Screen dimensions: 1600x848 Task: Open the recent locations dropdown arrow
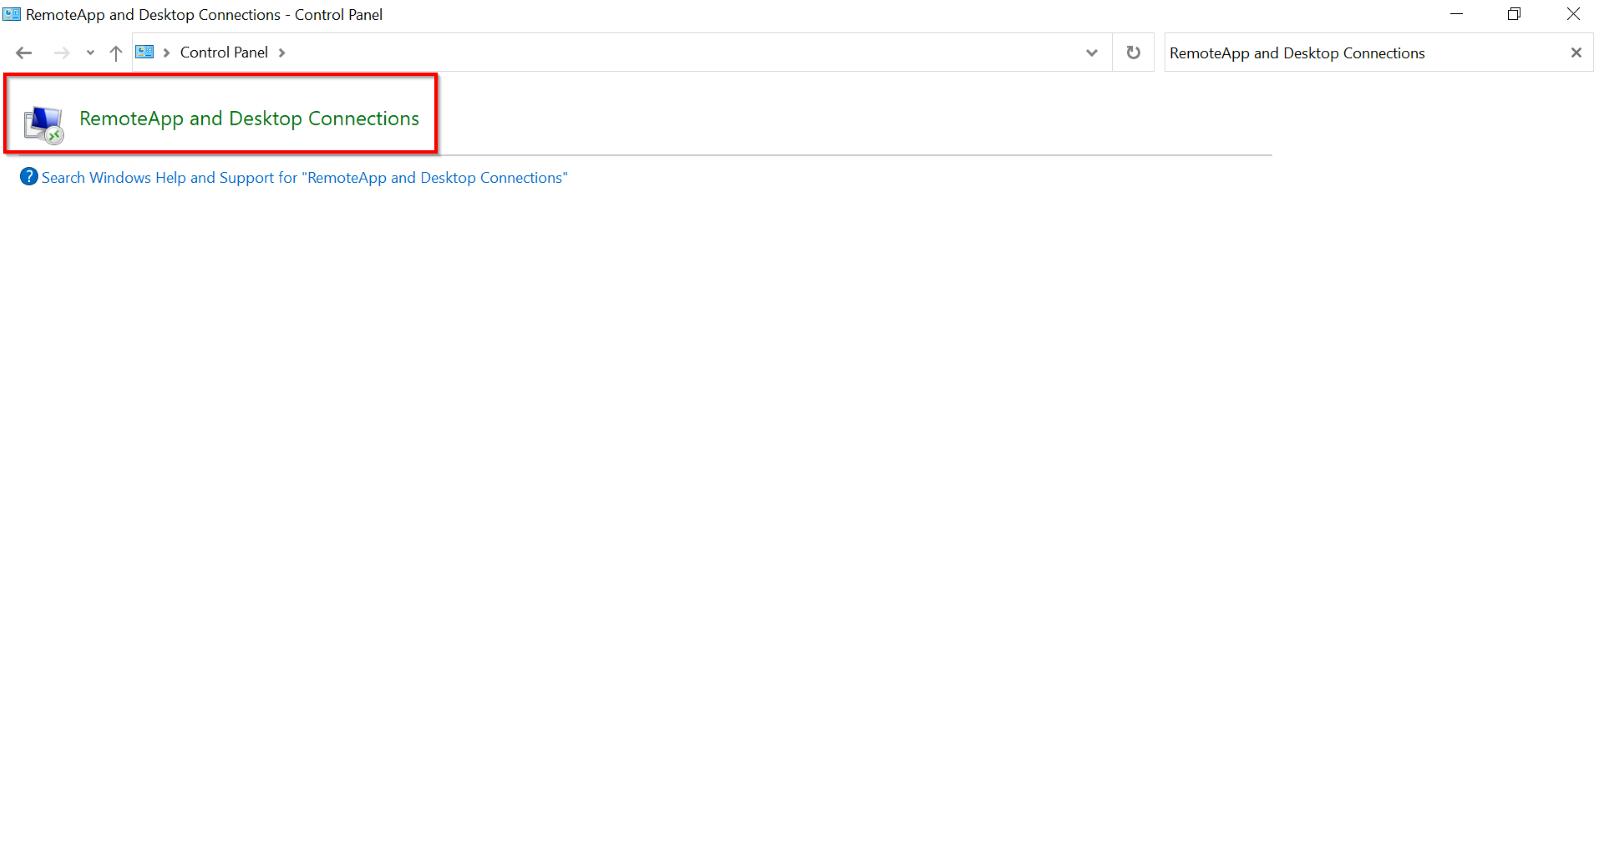tap(90, 53)
